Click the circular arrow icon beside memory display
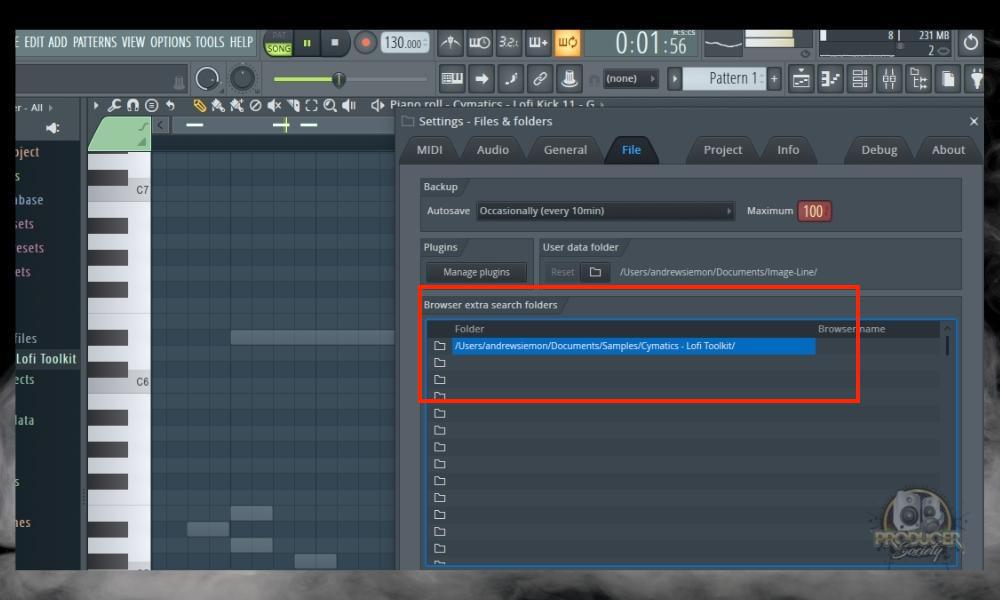The height and width of the screenshot is (600, 1000). pos(971,43)
